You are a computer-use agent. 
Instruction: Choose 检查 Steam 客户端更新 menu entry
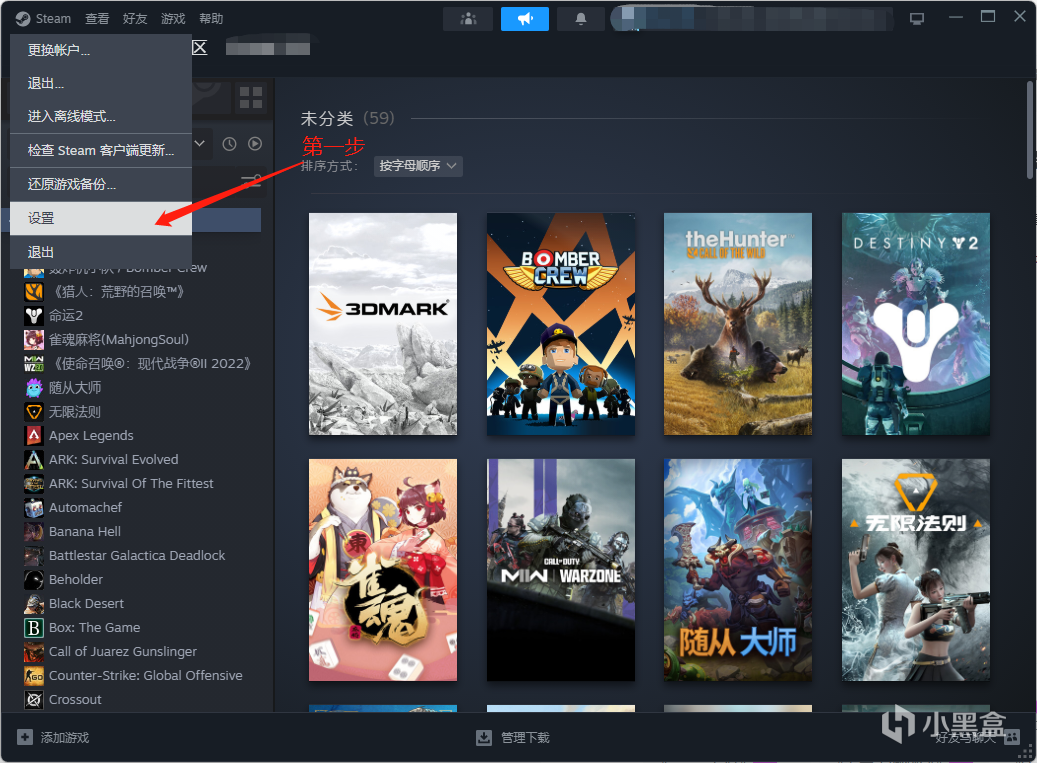coord(101,150)
